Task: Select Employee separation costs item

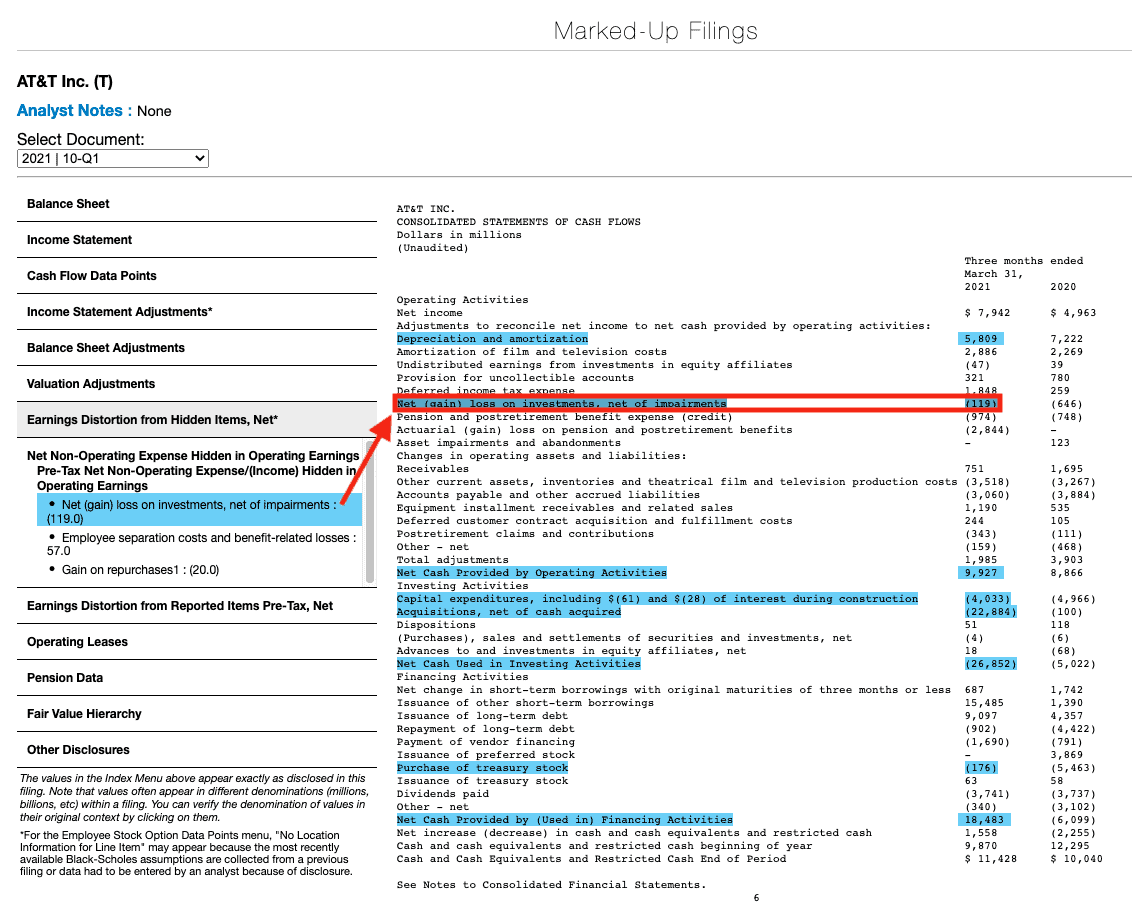Action: coord(201,544)
